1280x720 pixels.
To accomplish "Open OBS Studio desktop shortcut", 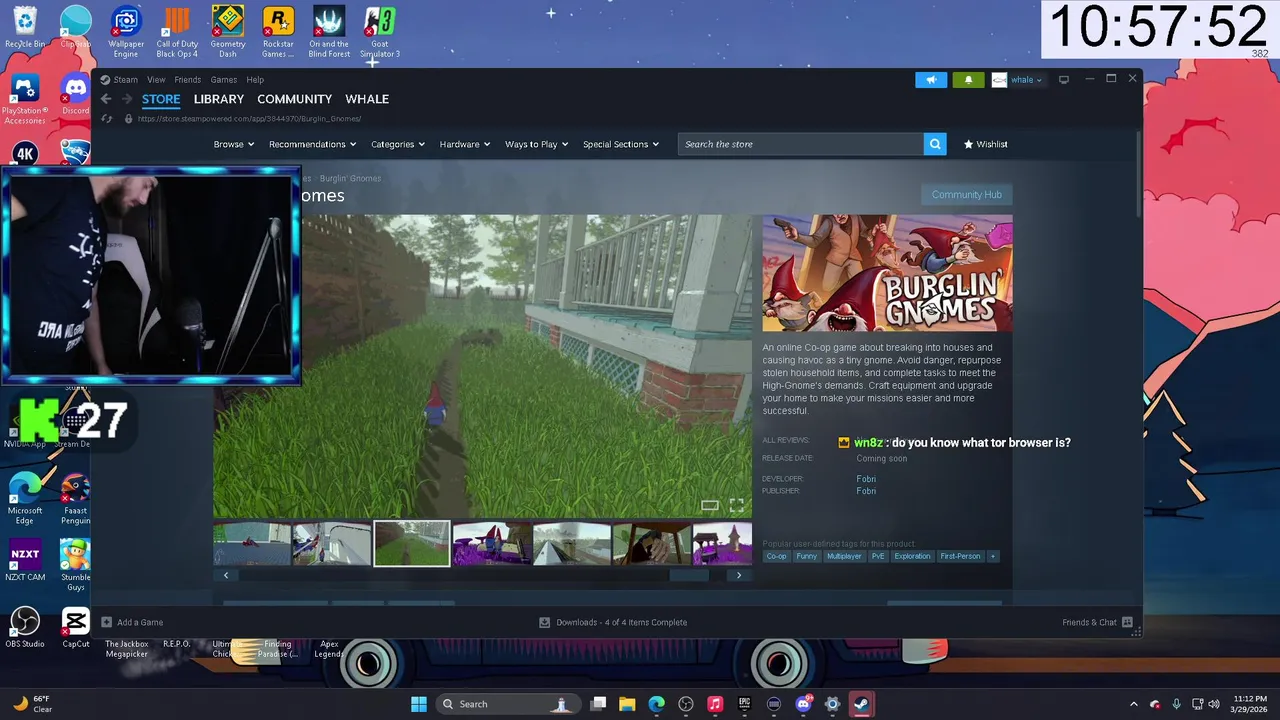I will (x=25, y=628).
